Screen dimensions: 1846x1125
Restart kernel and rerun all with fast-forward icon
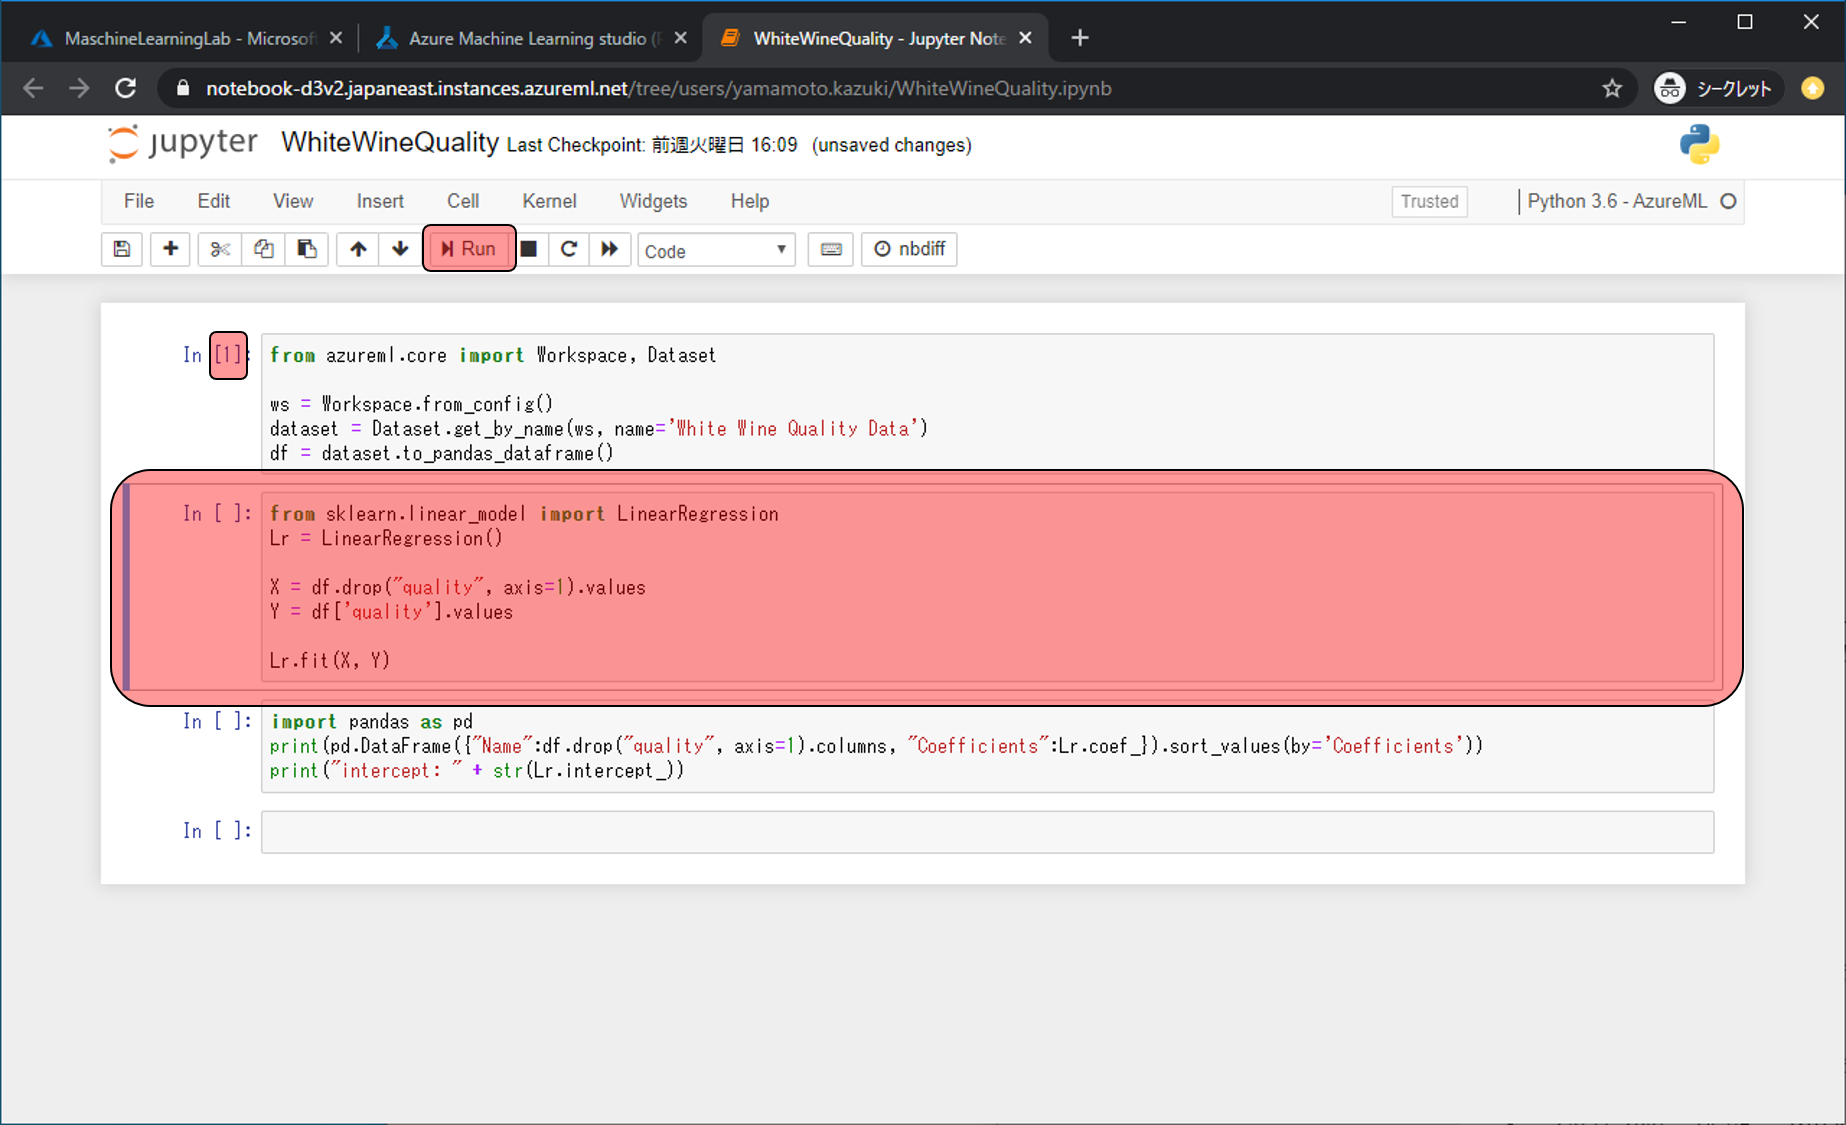coord(609,249)
